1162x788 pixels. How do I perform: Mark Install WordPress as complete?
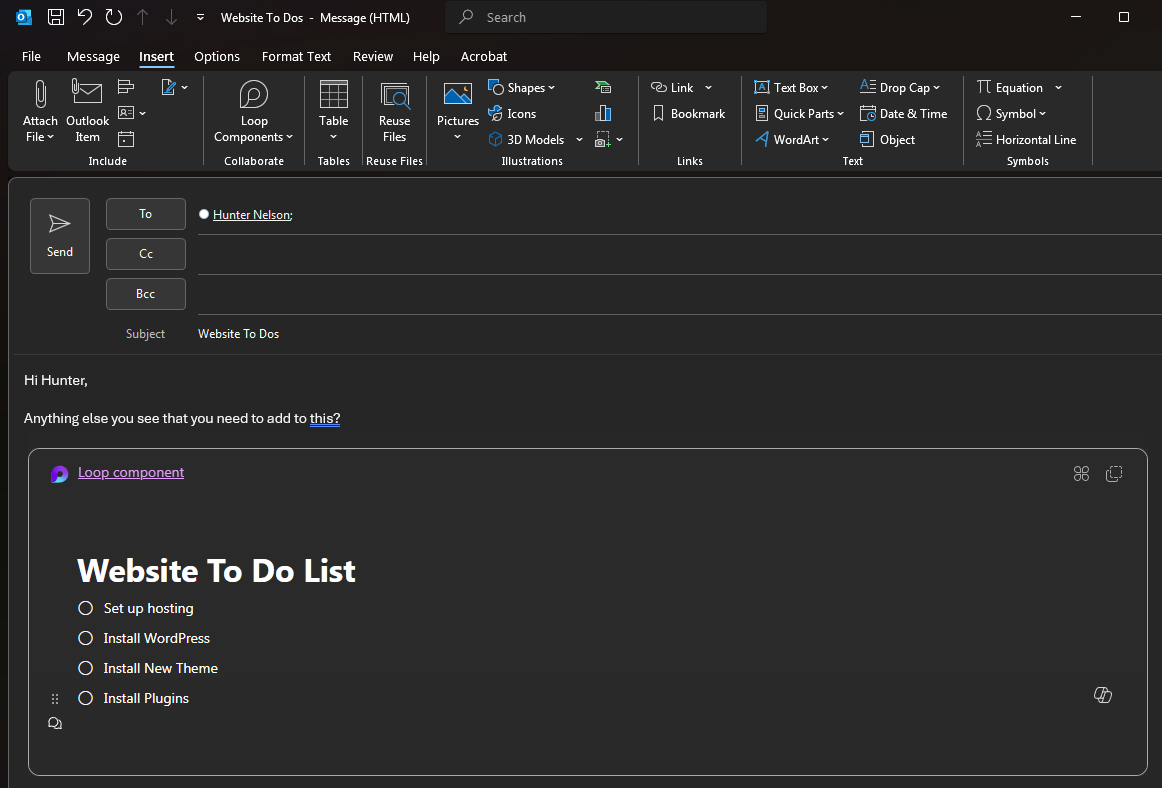point(86,638)
